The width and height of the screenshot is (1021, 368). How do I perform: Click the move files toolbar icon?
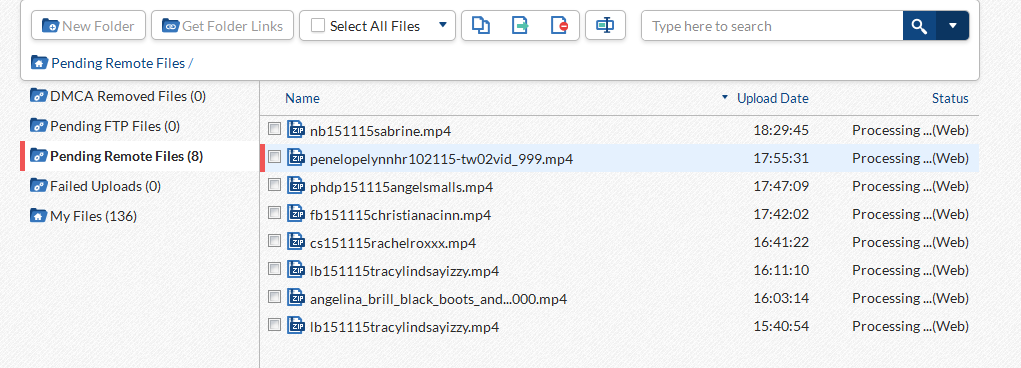[x=520, y=26]
